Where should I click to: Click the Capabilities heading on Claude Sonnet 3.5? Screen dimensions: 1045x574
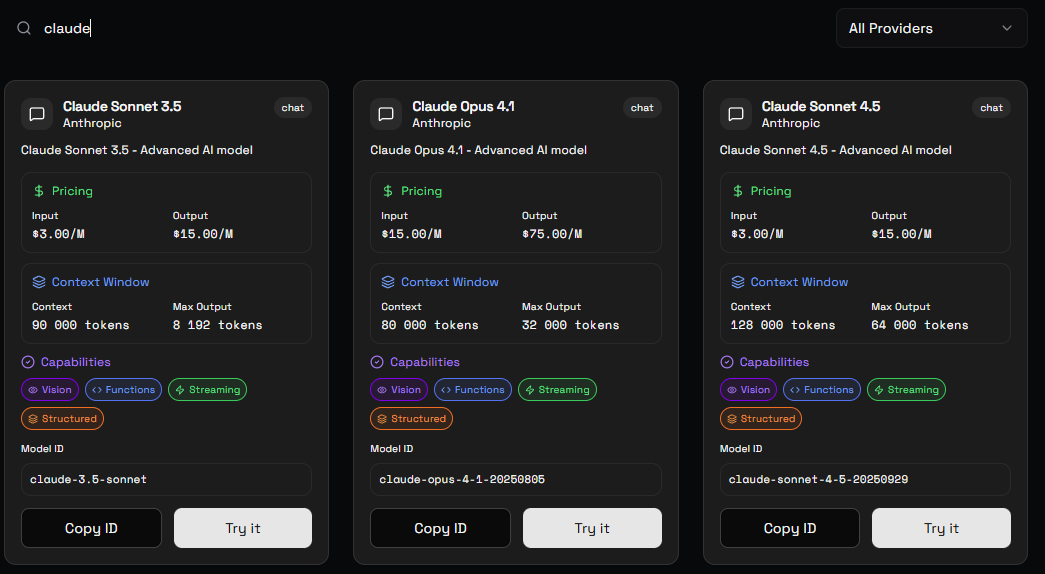(75, 362)
